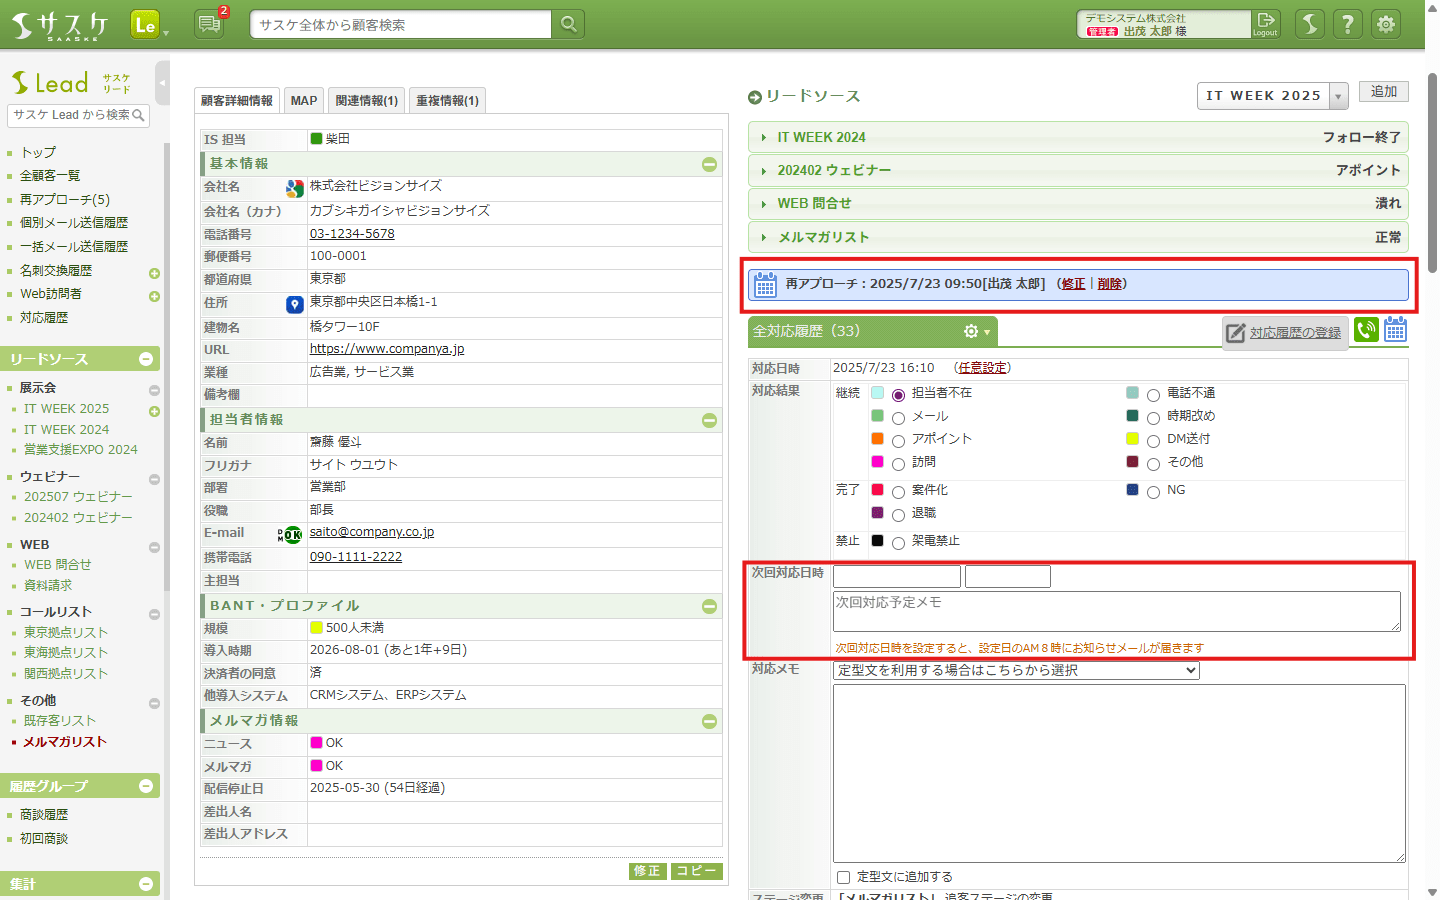The height and width of the screenshot is (900, 1440).
Task: Click the search magnifier button
Action: 568,24
